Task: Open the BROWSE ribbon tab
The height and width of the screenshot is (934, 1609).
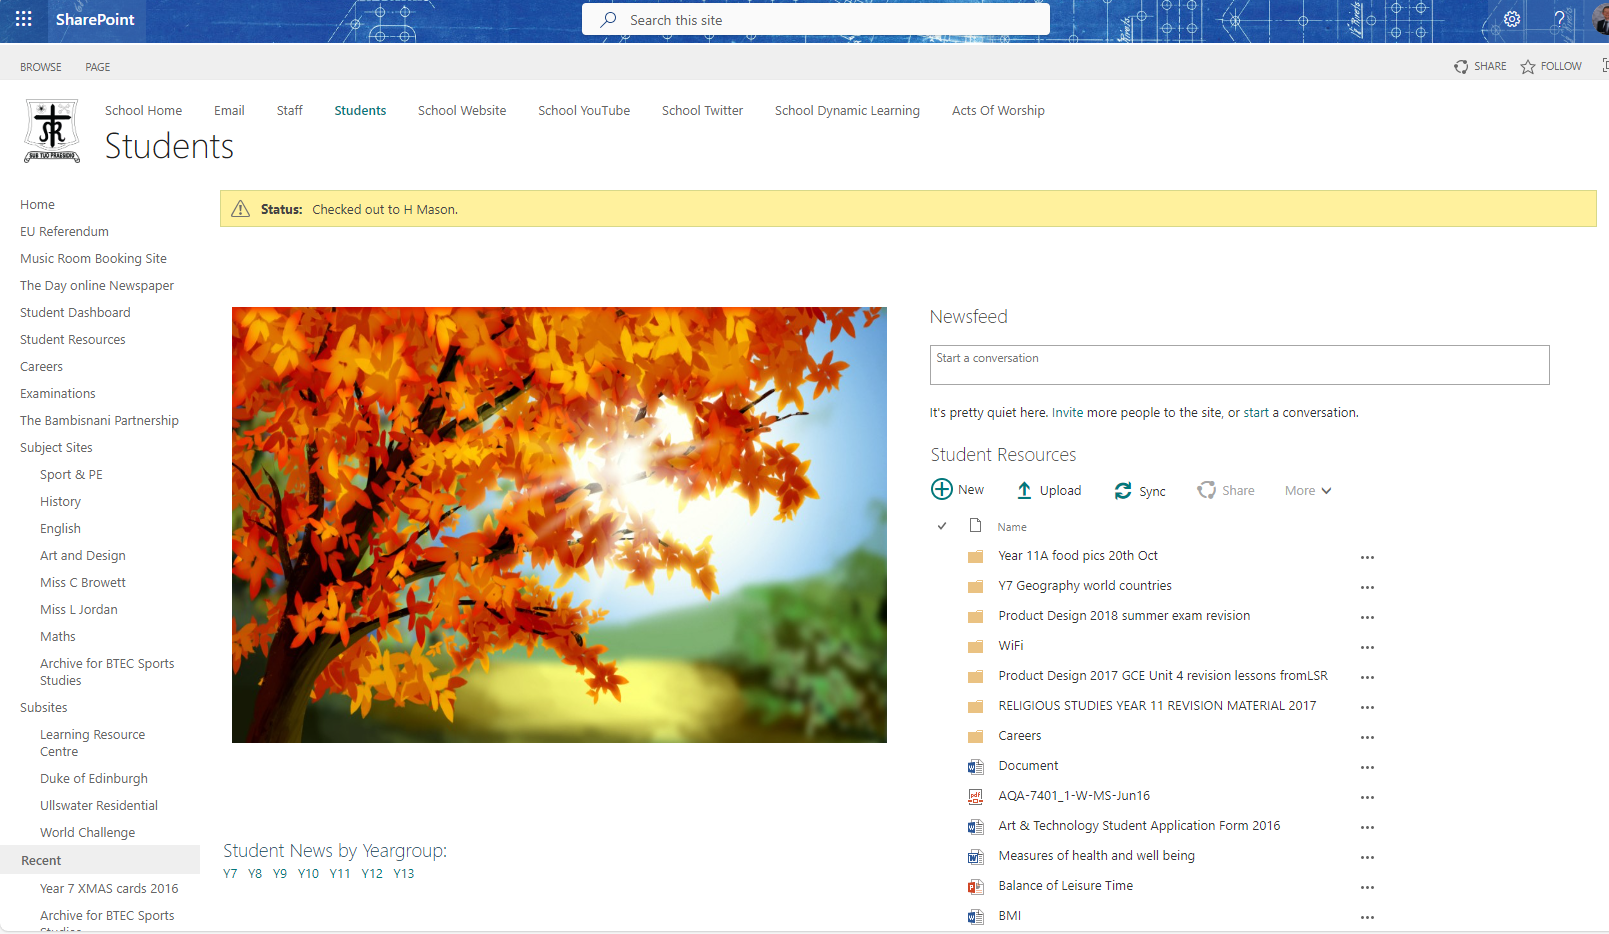Action: point(41,67)
